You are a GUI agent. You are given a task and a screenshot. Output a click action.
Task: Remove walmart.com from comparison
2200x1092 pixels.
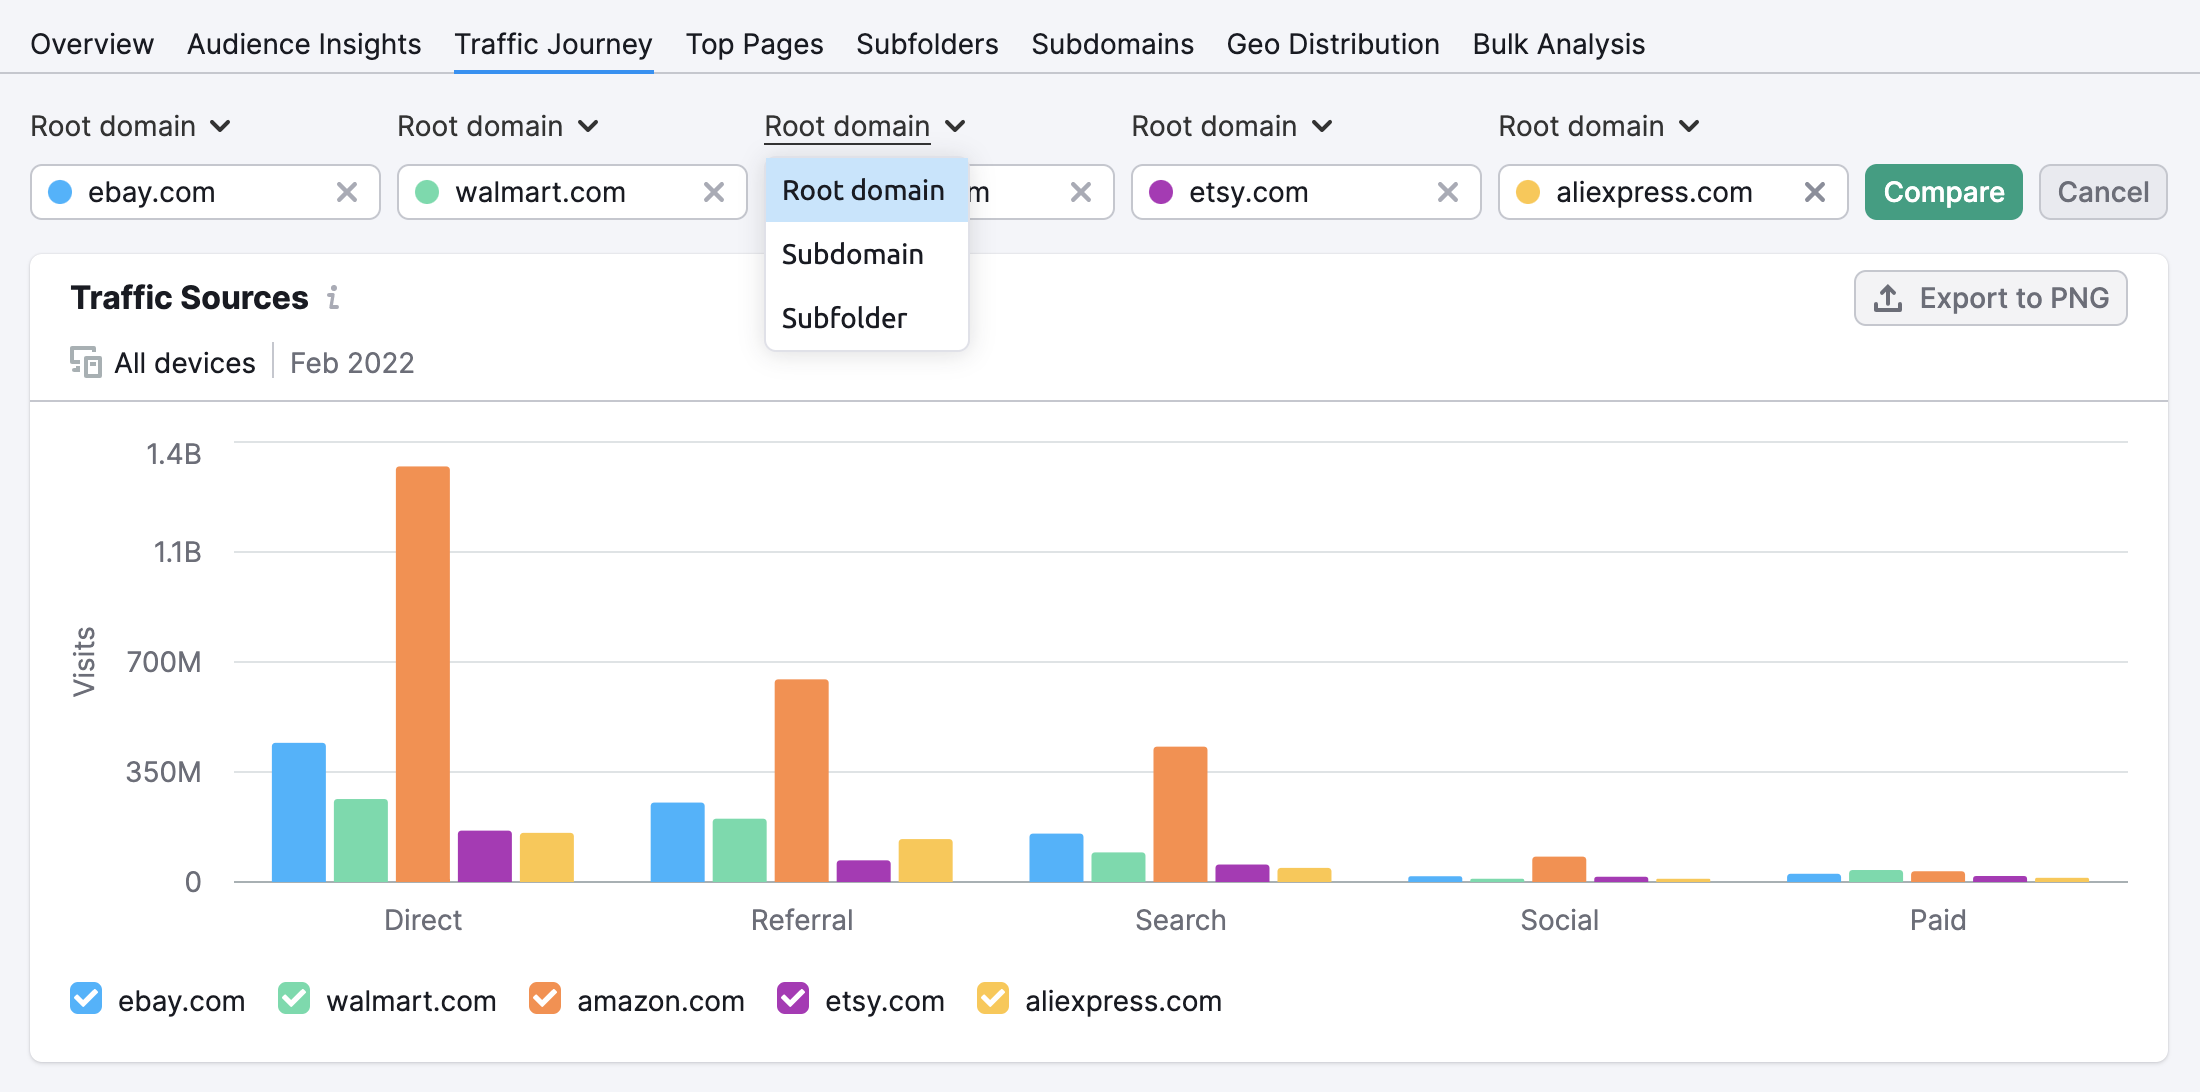tap(714, 192)
